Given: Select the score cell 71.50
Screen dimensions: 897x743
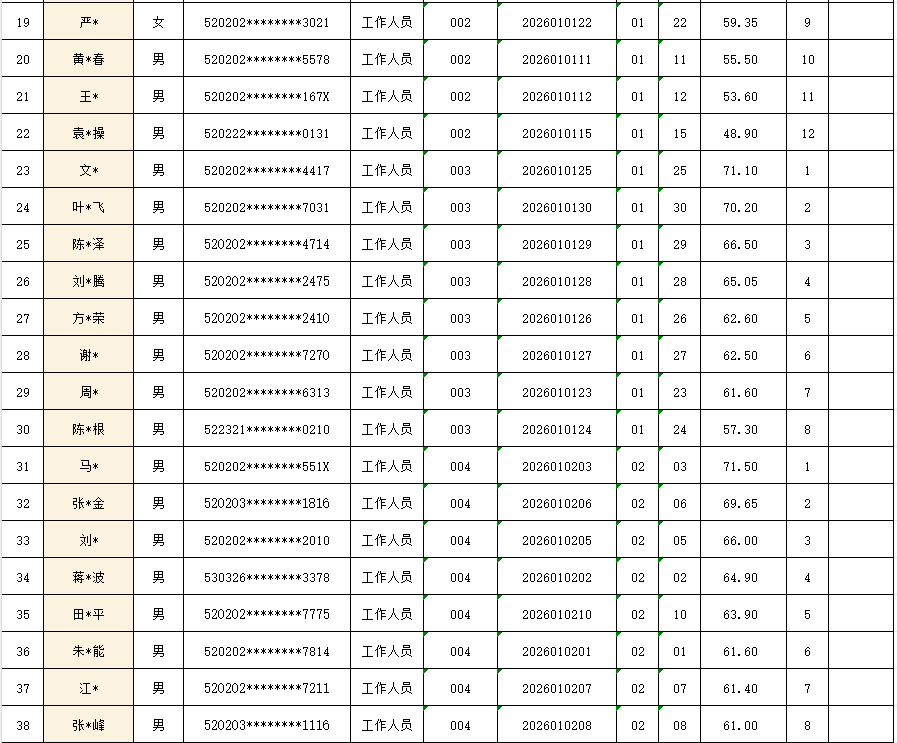Looking at the screenshot, I should point(740,466).
